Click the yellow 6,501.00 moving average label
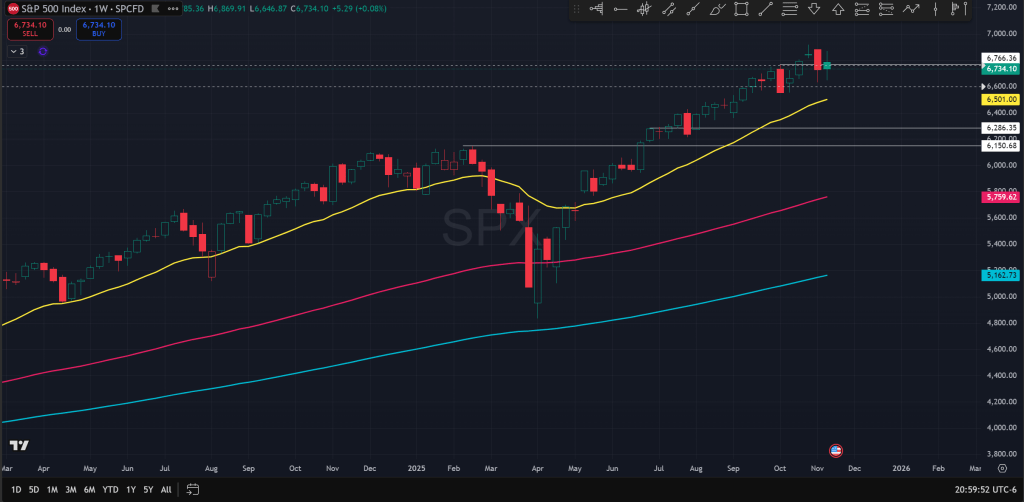This screenshot has width=1024, height=502. coord(1000,100)
